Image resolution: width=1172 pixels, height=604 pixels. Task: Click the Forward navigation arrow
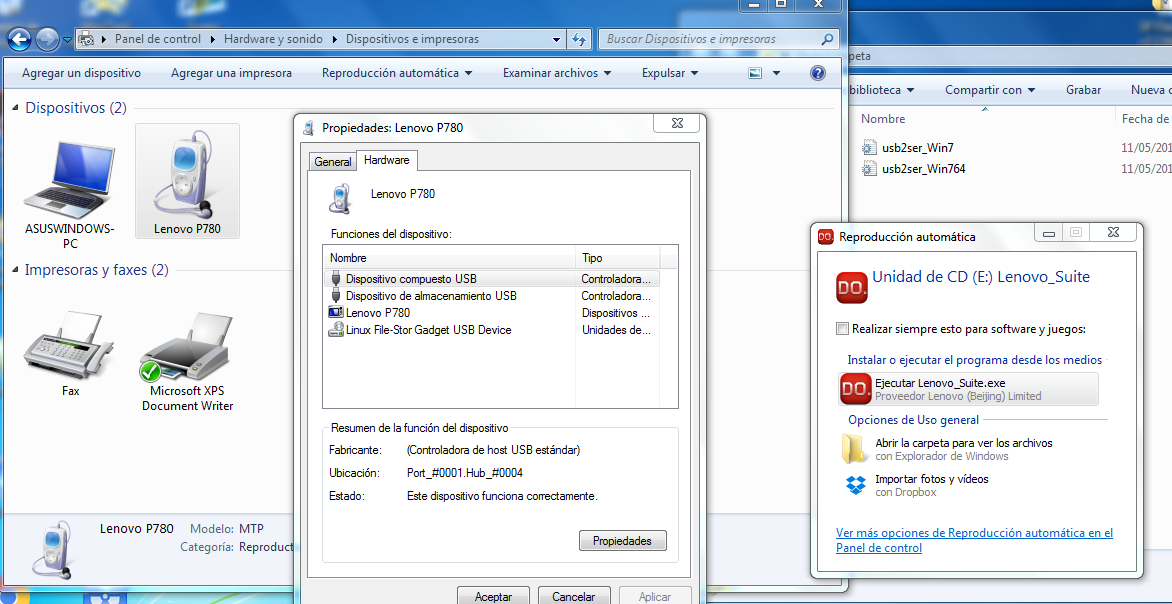coord(47,39)
